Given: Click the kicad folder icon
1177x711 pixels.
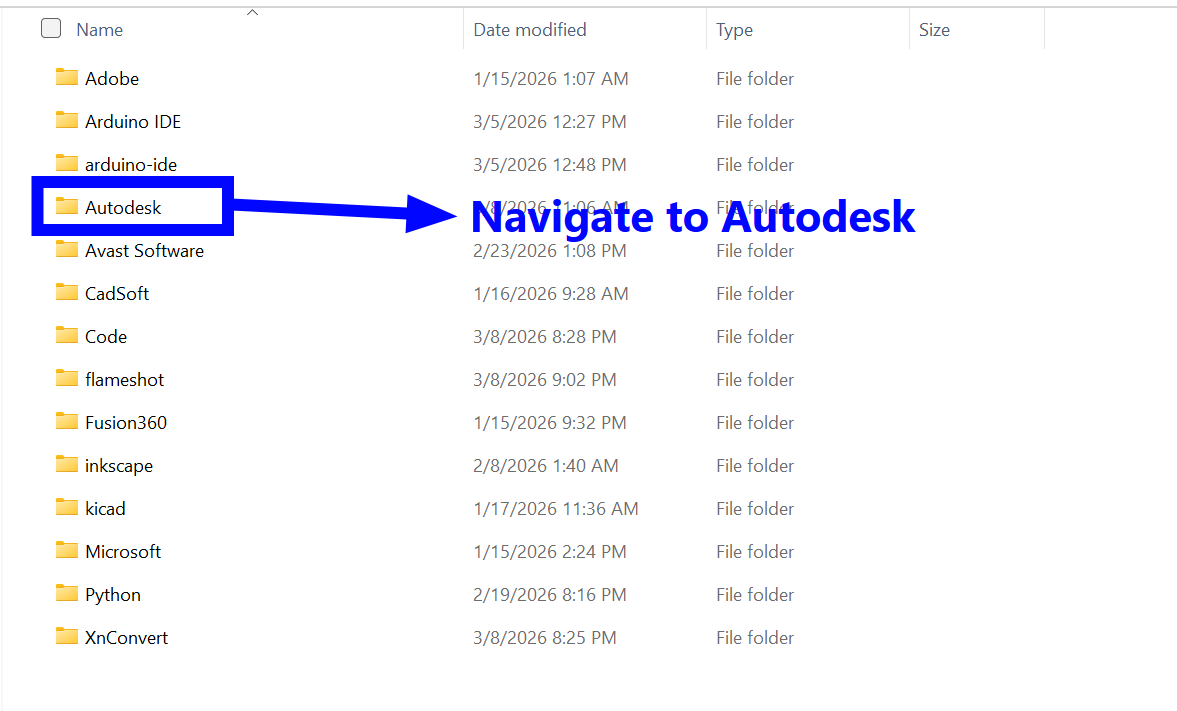Looking at the screenshot, I should 67,508.
